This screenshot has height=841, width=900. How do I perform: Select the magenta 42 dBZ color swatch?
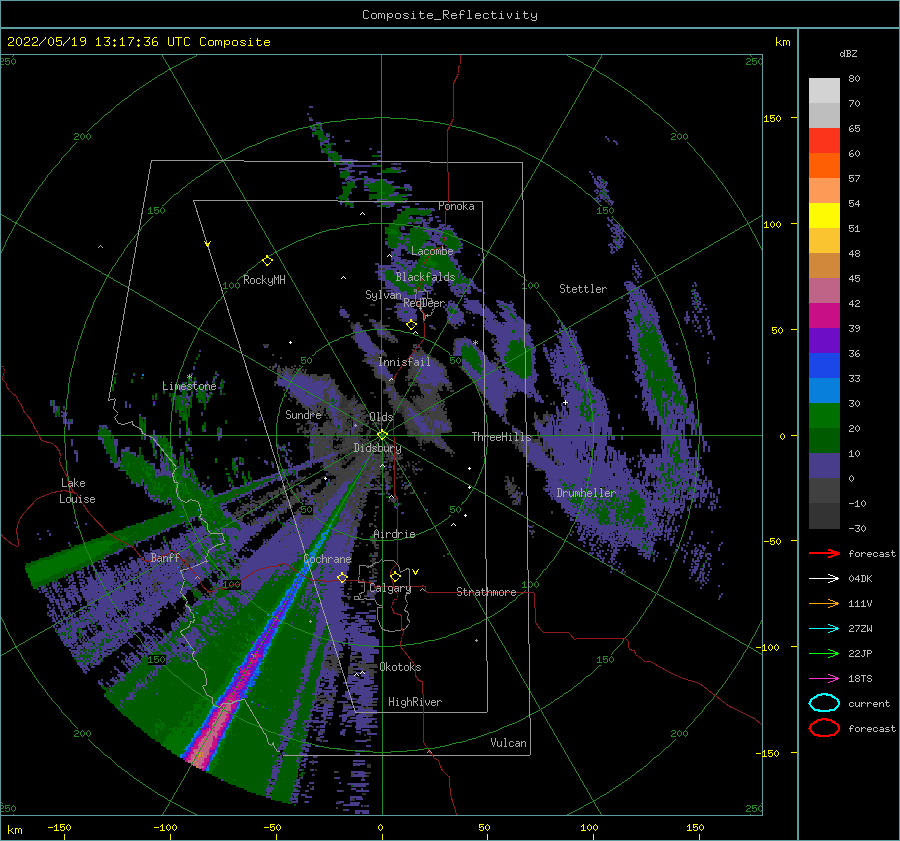824,315
